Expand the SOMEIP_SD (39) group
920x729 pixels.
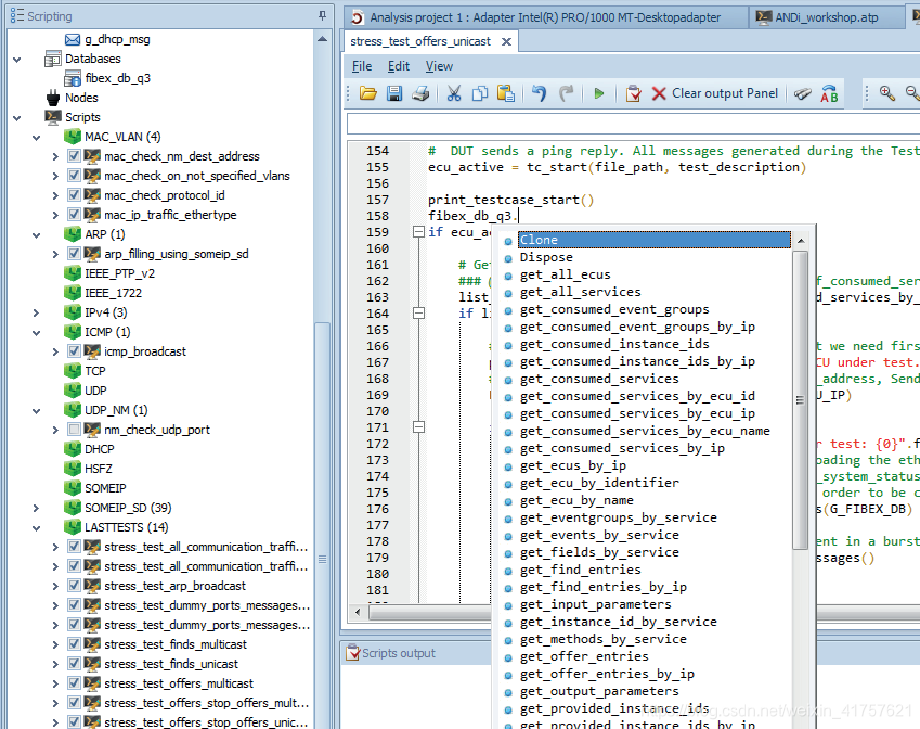coord(36,508)
